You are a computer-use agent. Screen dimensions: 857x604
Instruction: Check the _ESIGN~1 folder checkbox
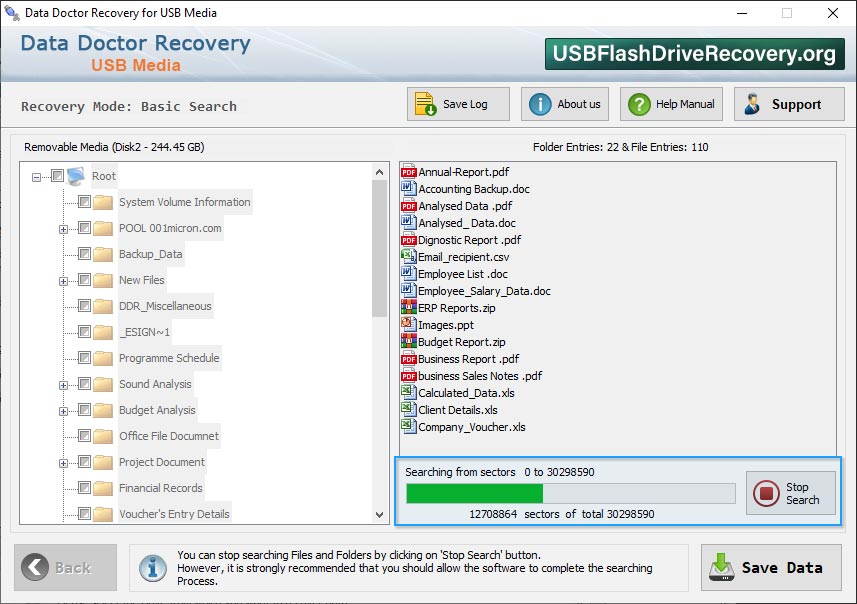84,332
